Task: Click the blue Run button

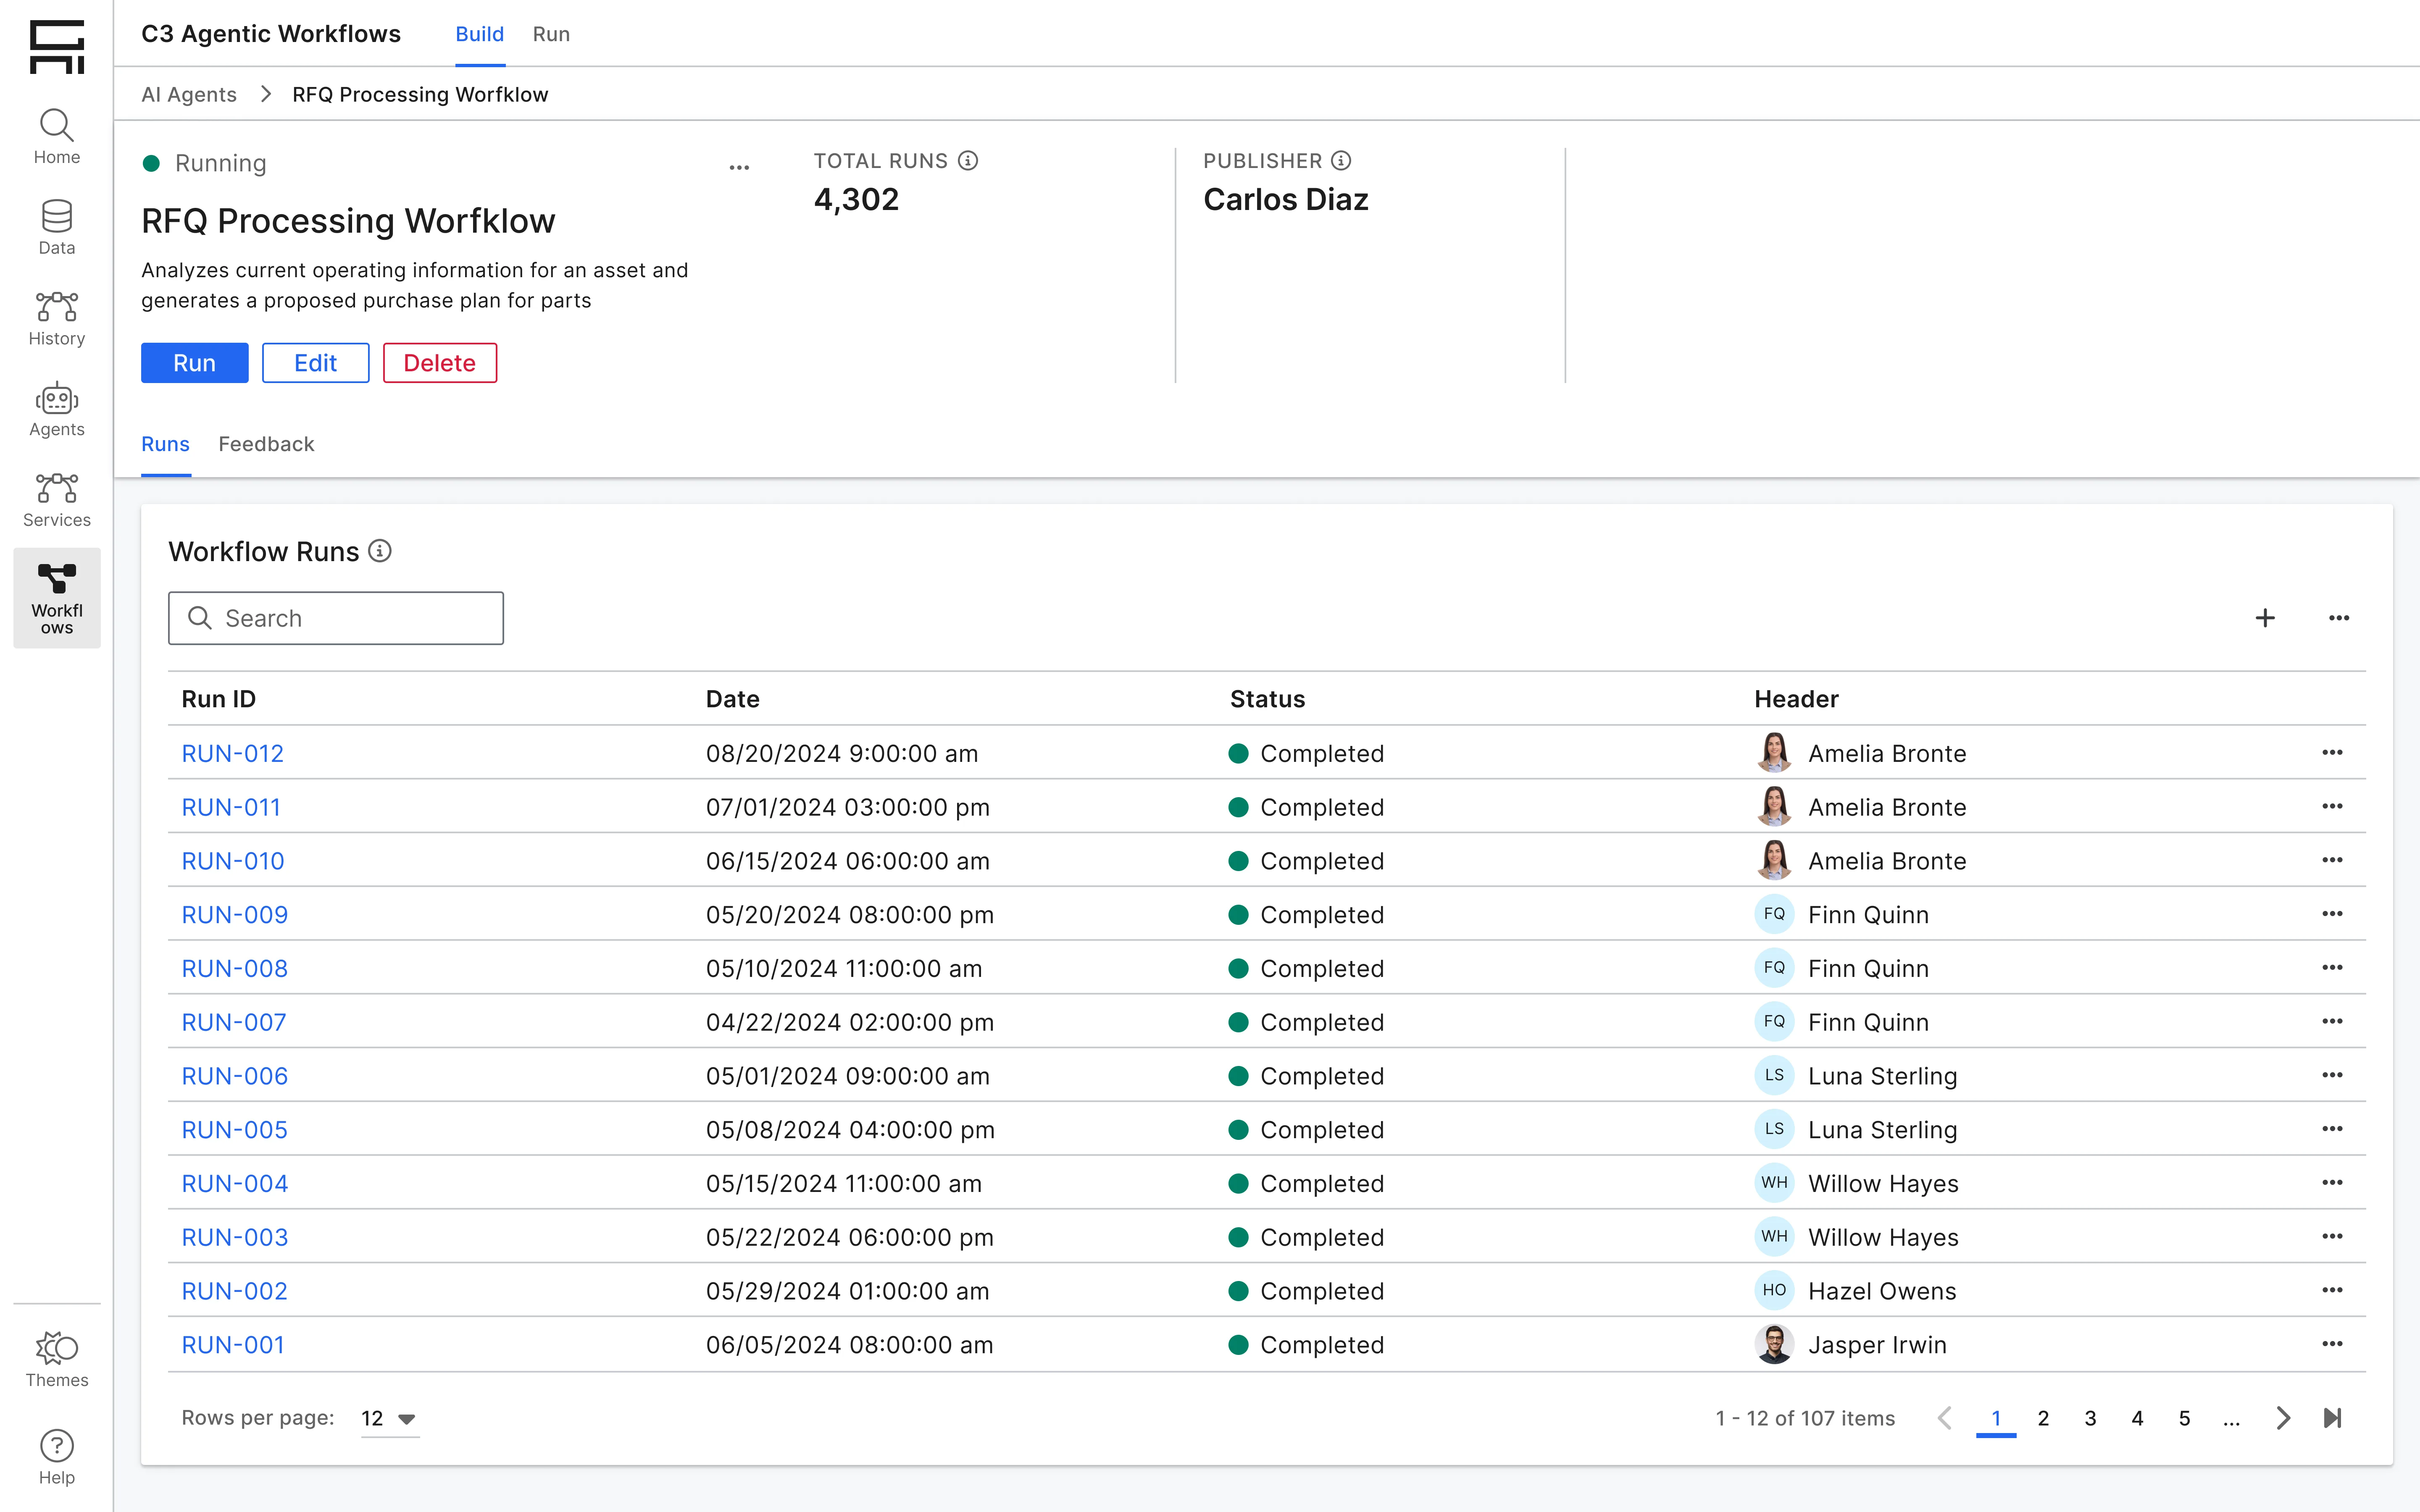Action: click(x=195, y=363)
